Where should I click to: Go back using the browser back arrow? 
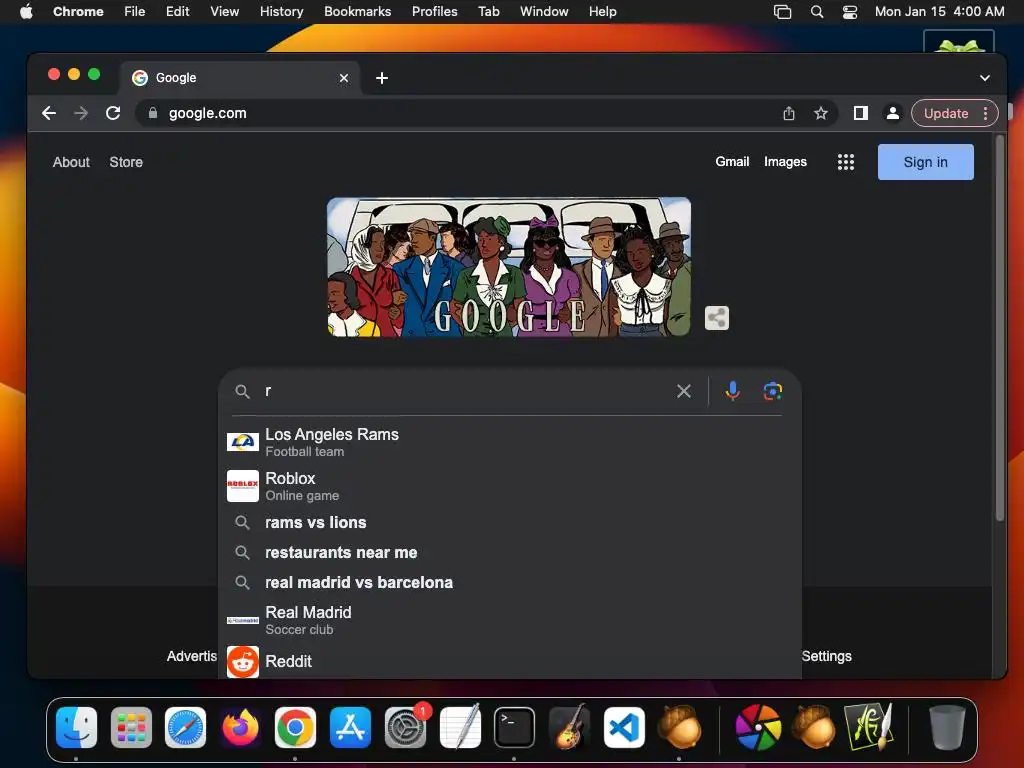pos(49,113)
